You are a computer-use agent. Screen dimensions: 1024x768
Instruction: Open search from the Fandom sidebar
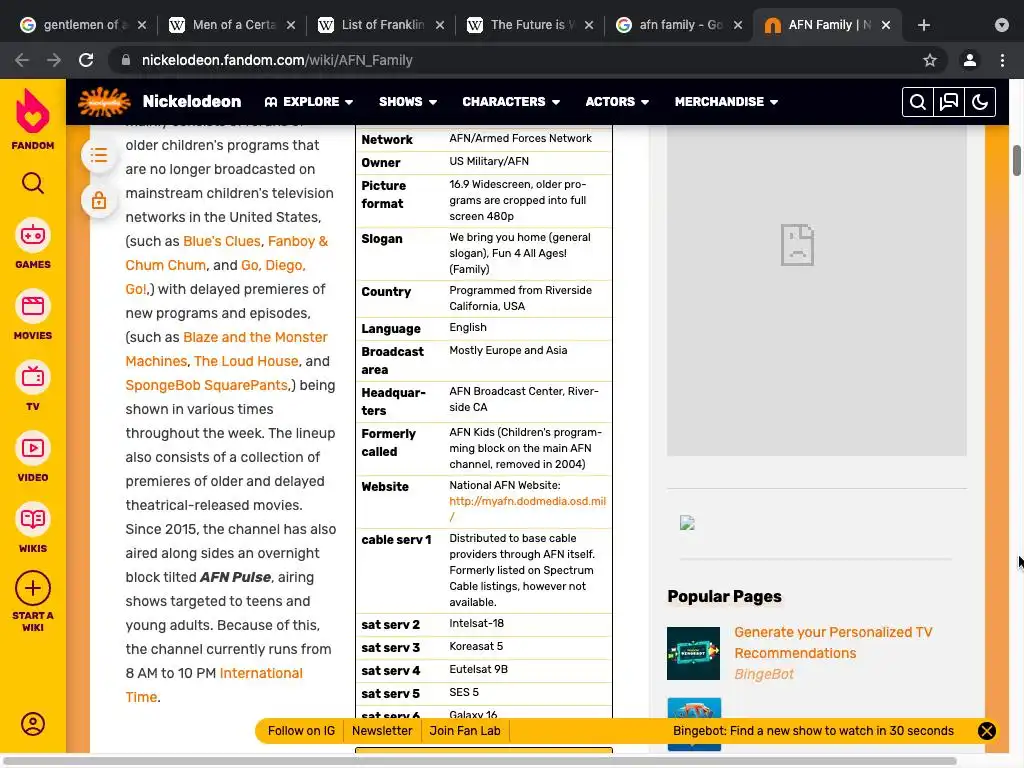33,184
